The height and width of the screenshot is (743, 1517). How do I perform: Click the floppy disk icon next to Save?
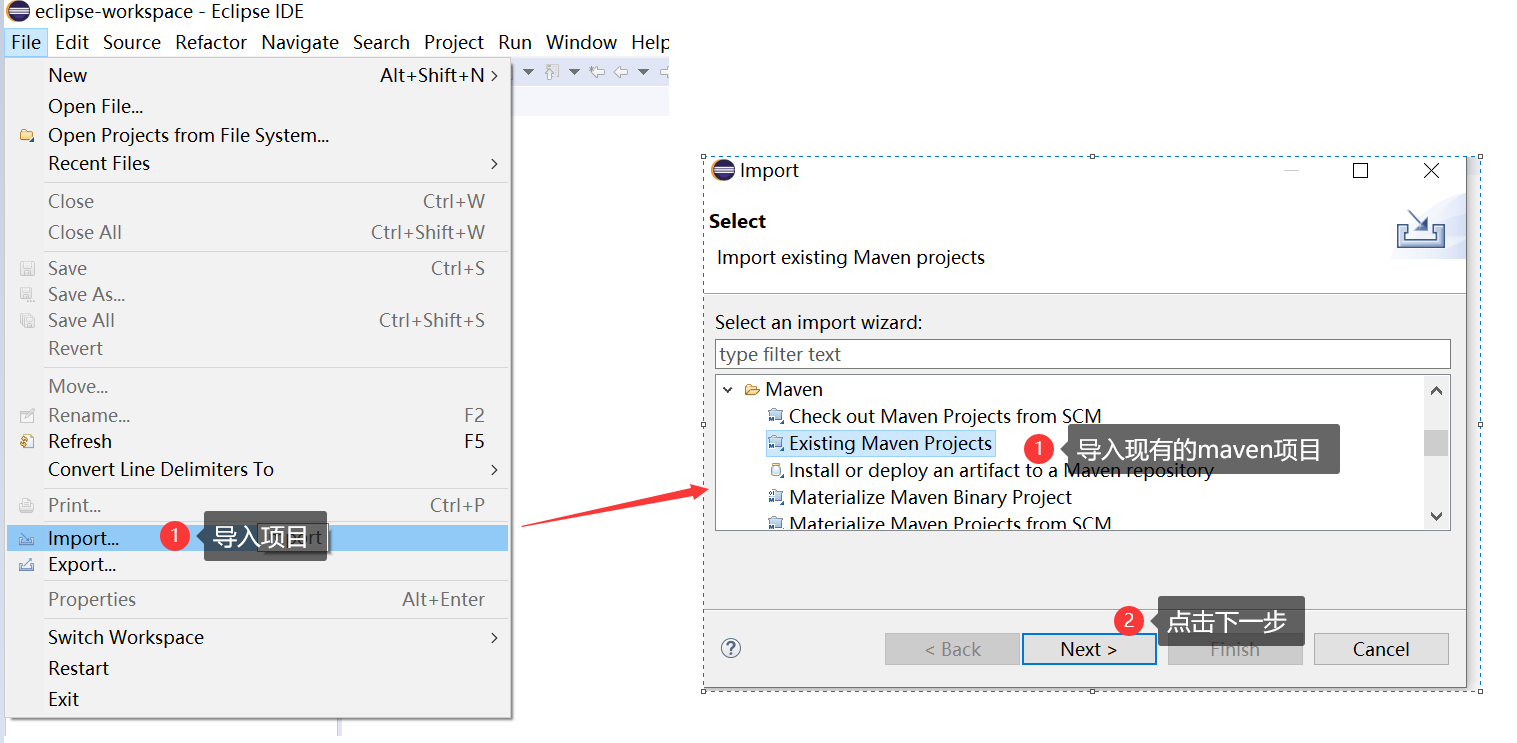click(27, 269)
